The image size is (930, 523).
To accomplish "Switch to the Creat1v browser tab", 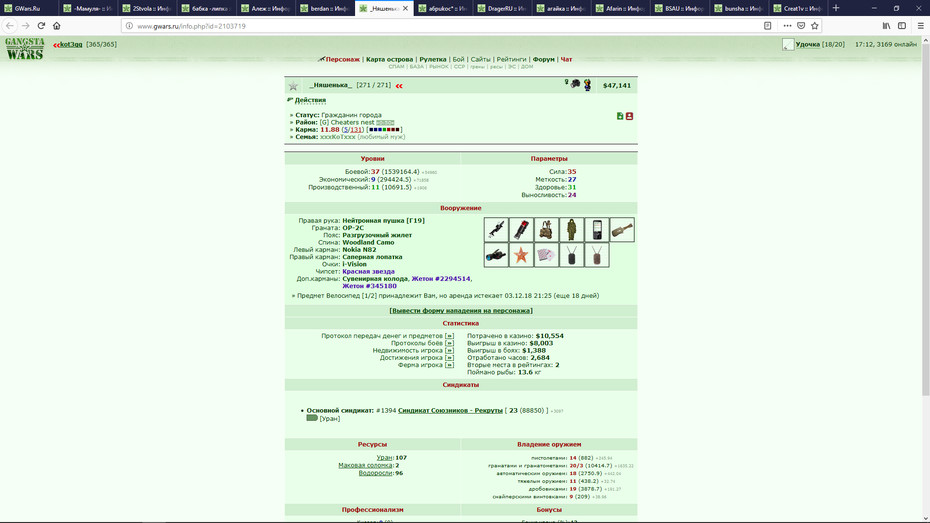I will tap(797, 8).
